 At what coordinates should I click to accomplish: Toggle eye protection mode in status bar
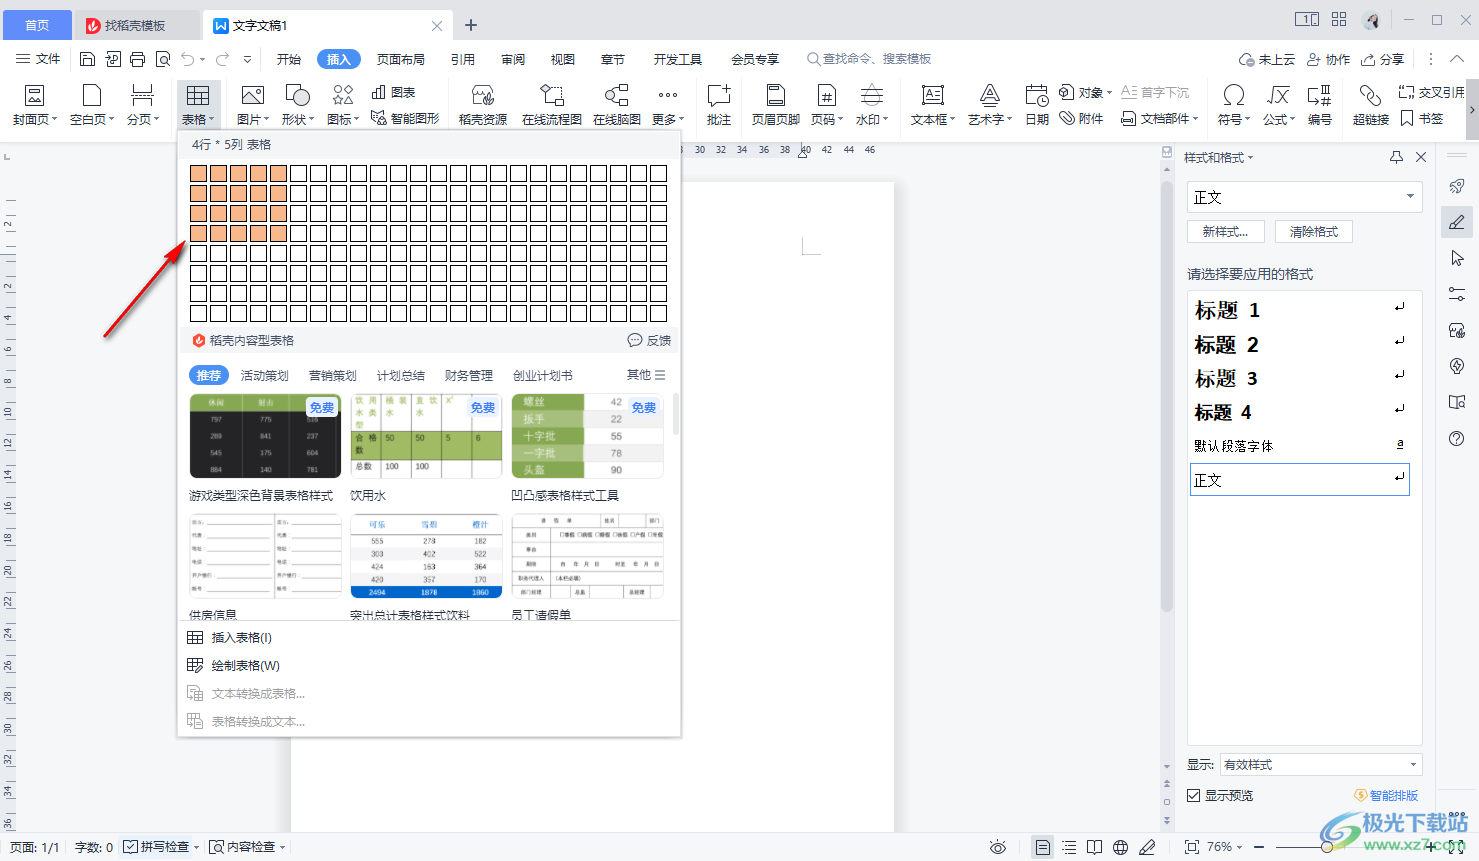click(x=998, y=847)
